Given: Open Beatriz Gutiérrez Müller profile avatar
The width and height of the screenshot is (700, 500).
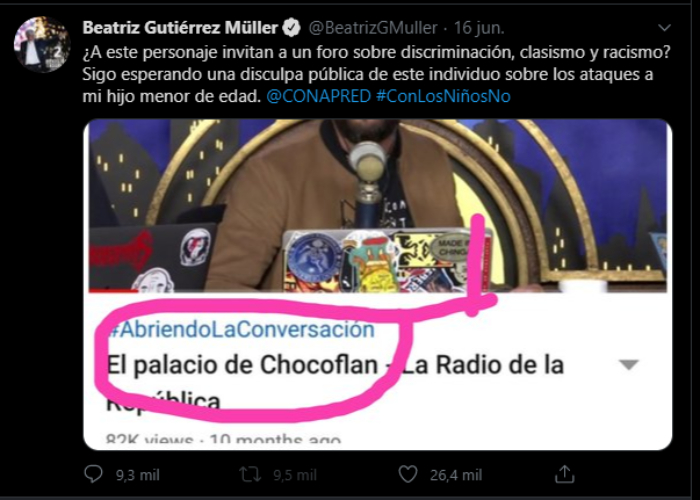Looking at the screenshot, I should click(42, 44).
